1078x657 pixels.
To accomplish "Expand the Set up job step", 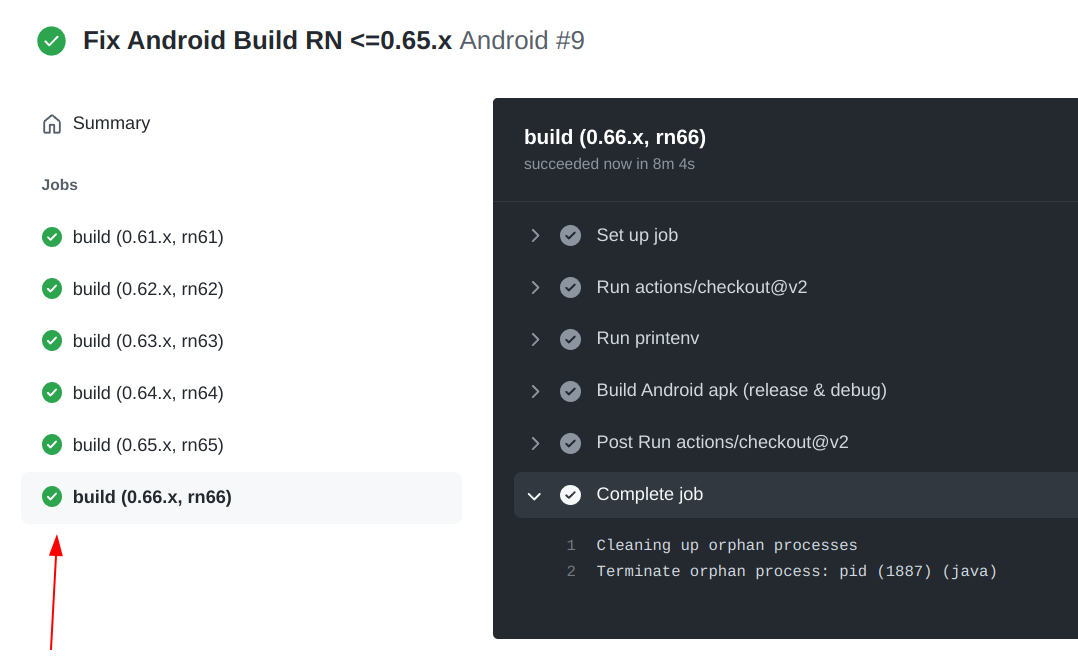I will tap(535, 235).
